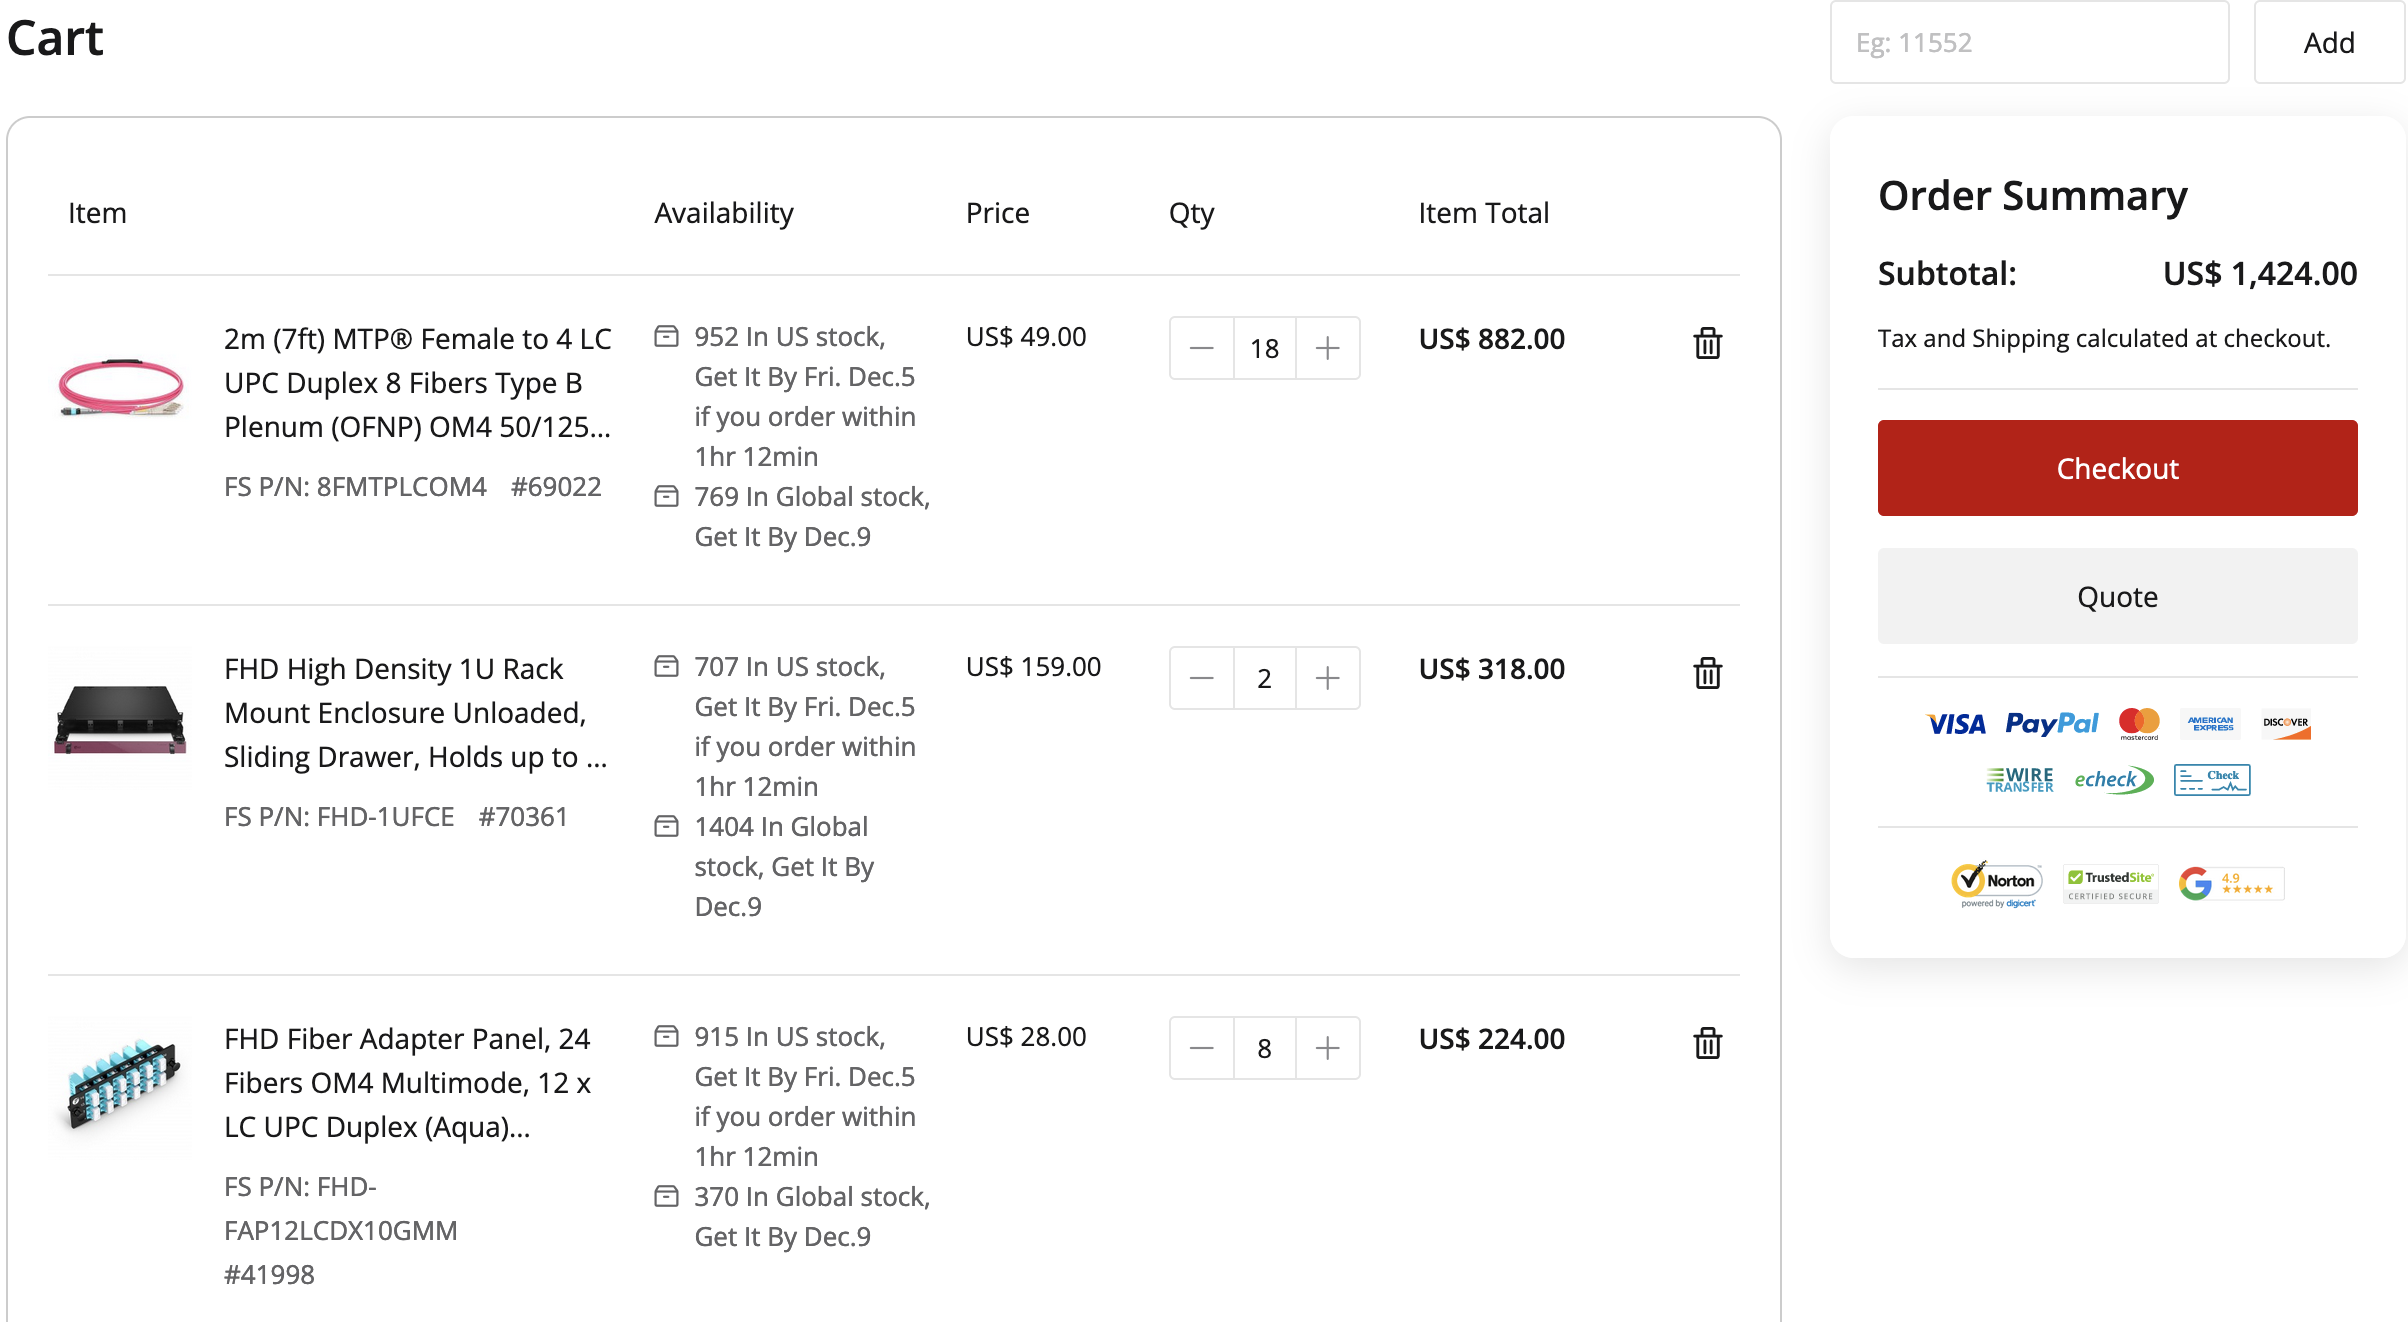This screenshot has height=1322, width=2408.
Task: Decrease MTP cable quantity with minus
Action: coord(1202,348)
